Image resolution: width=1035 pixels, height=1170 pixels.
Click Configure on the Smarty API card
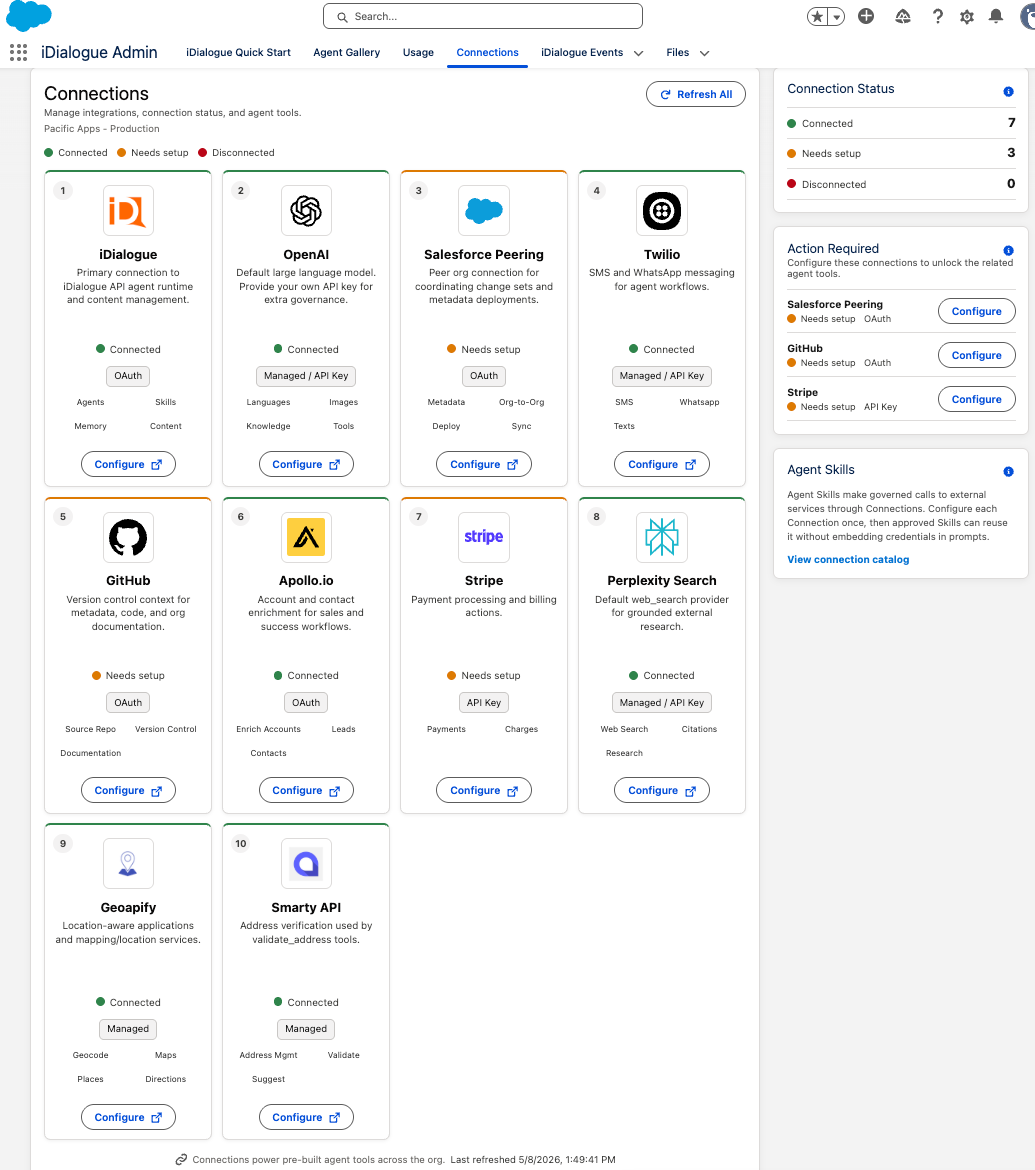tap(306, 1117)
